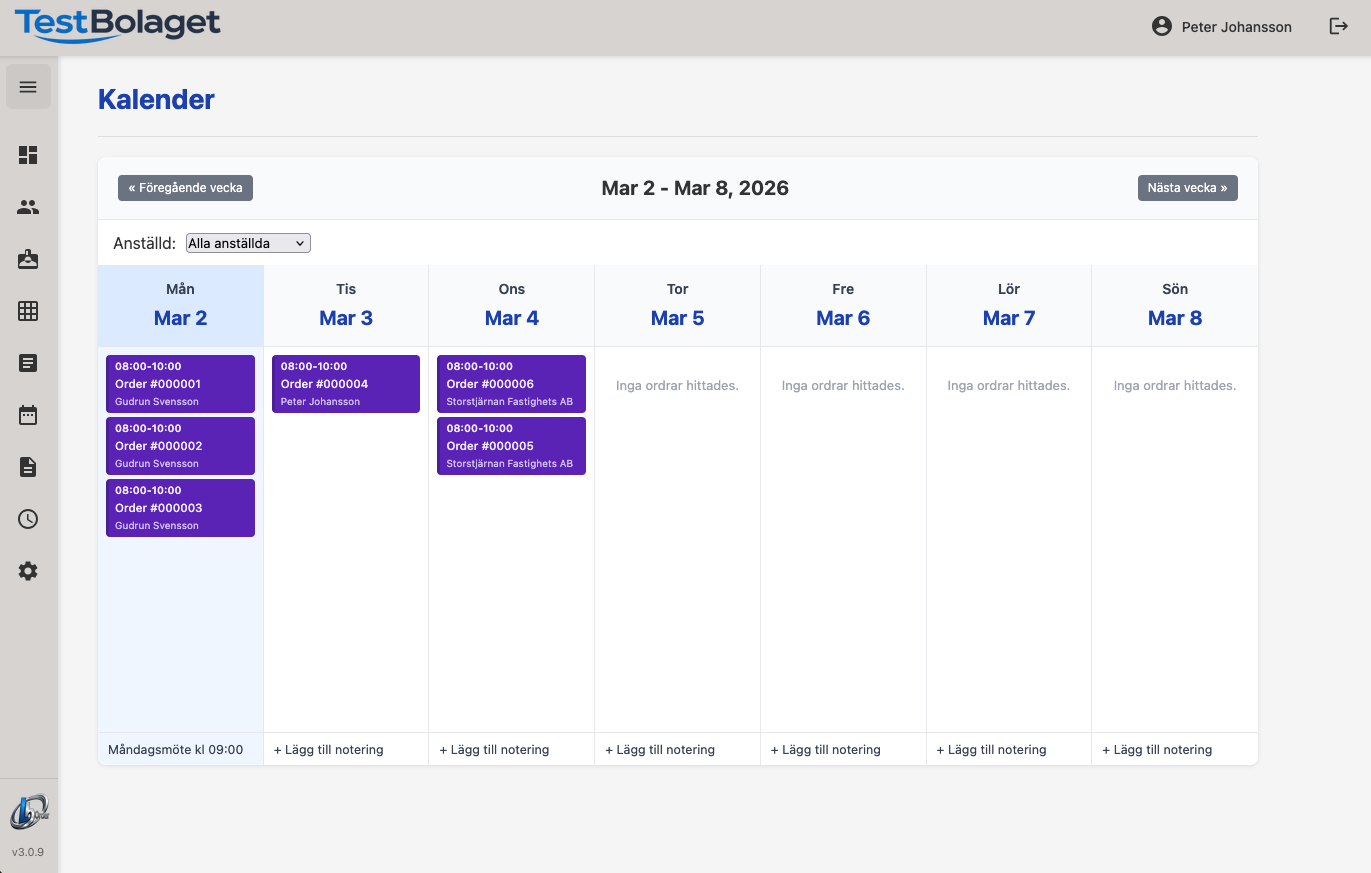Viewport: 1371px width, 873px height.
Task: Open settings via the gear icon
Action: [28, 571]
